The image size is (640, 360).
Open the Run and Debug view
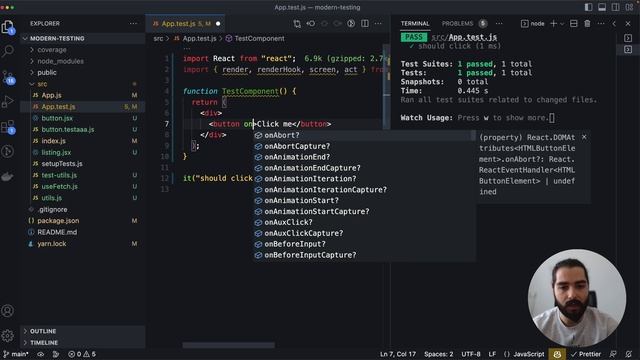pos(8,102)
